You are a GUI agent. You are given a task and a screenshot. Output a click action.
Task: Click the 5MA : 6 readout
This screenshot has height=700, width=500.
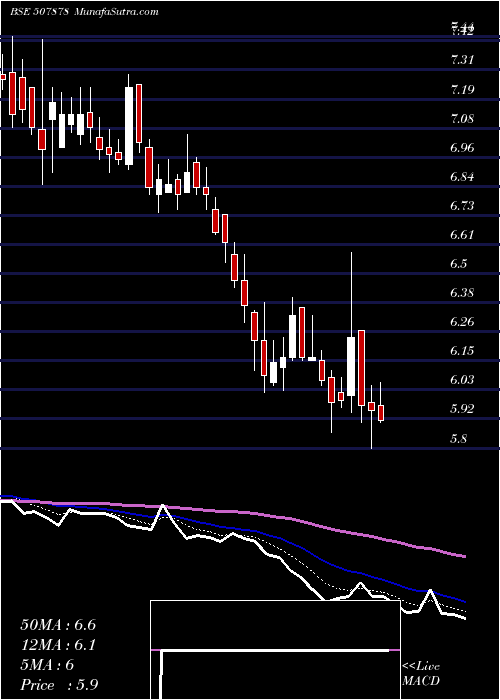click(47, 665)
